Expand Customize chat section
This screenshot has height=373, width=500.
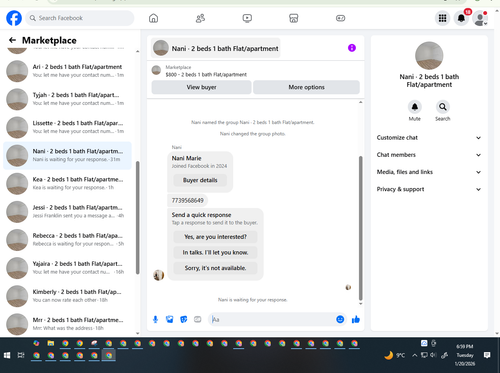click(x=429, y=138)
